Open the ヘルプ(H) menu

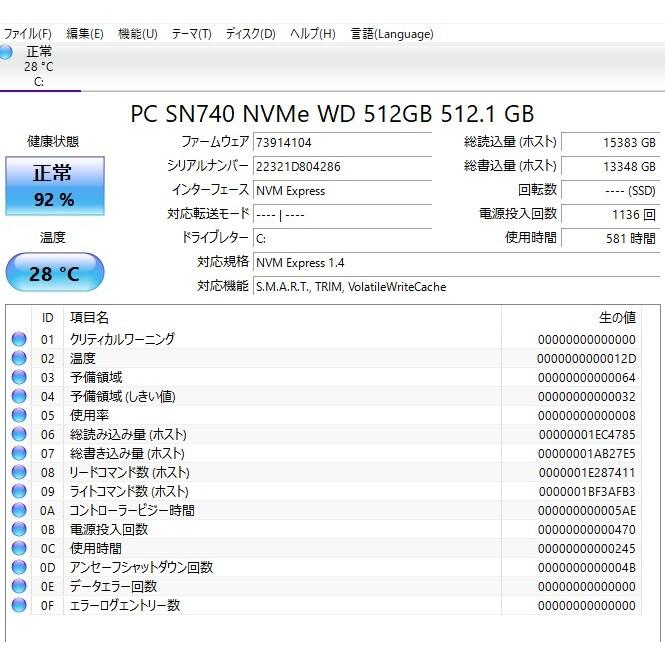(313, 34)
